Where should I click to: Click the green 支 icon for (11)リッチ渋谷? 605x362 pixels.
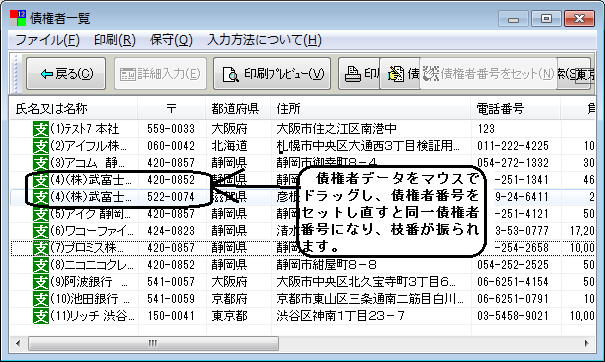(41, 316)
